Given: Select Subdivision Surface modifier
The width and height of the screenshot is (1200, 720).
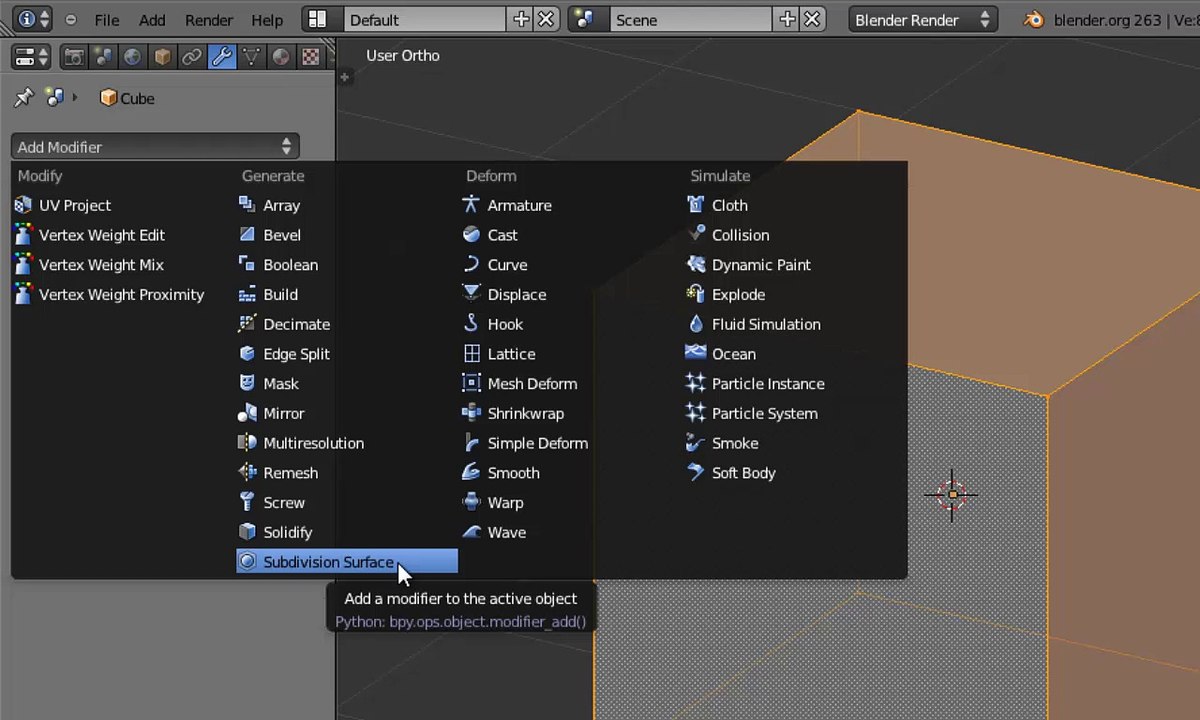Looking at the screenshot, I should pyautogui.click(x=347, y=562).
